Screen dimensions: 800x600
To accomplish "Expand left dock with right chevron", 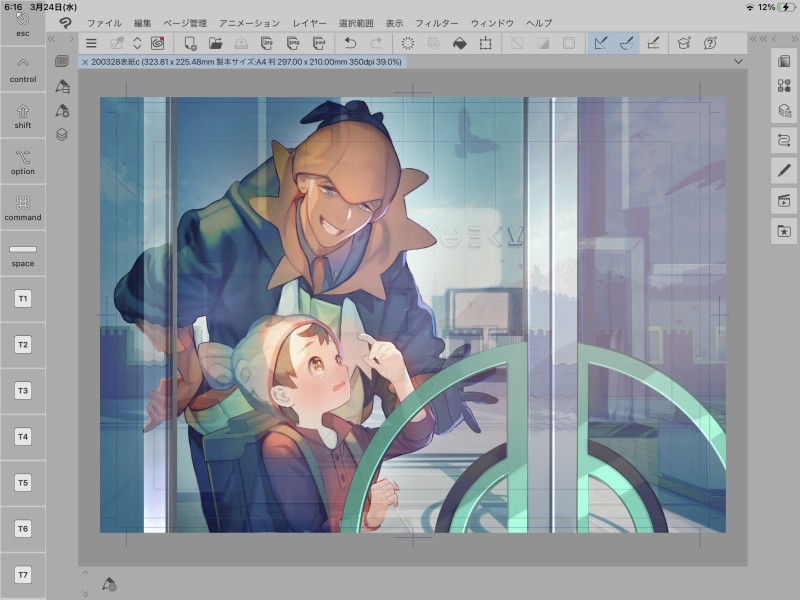I will [72, 39].
